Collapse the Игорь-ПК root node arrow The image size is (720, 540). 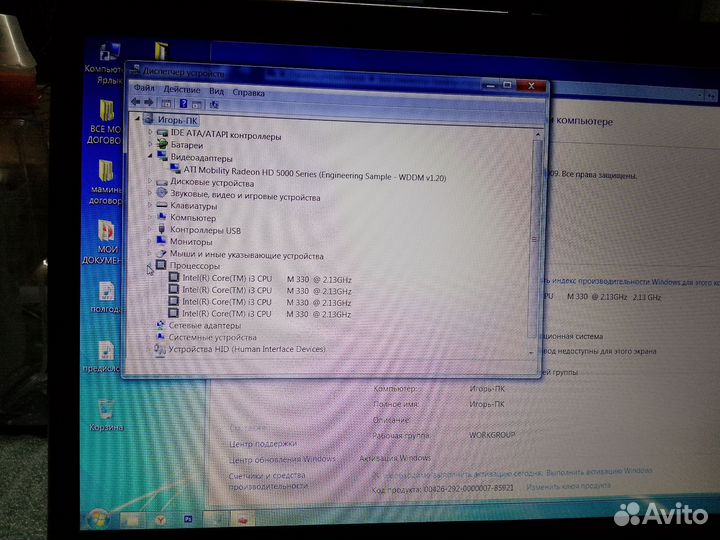(137, 119)
